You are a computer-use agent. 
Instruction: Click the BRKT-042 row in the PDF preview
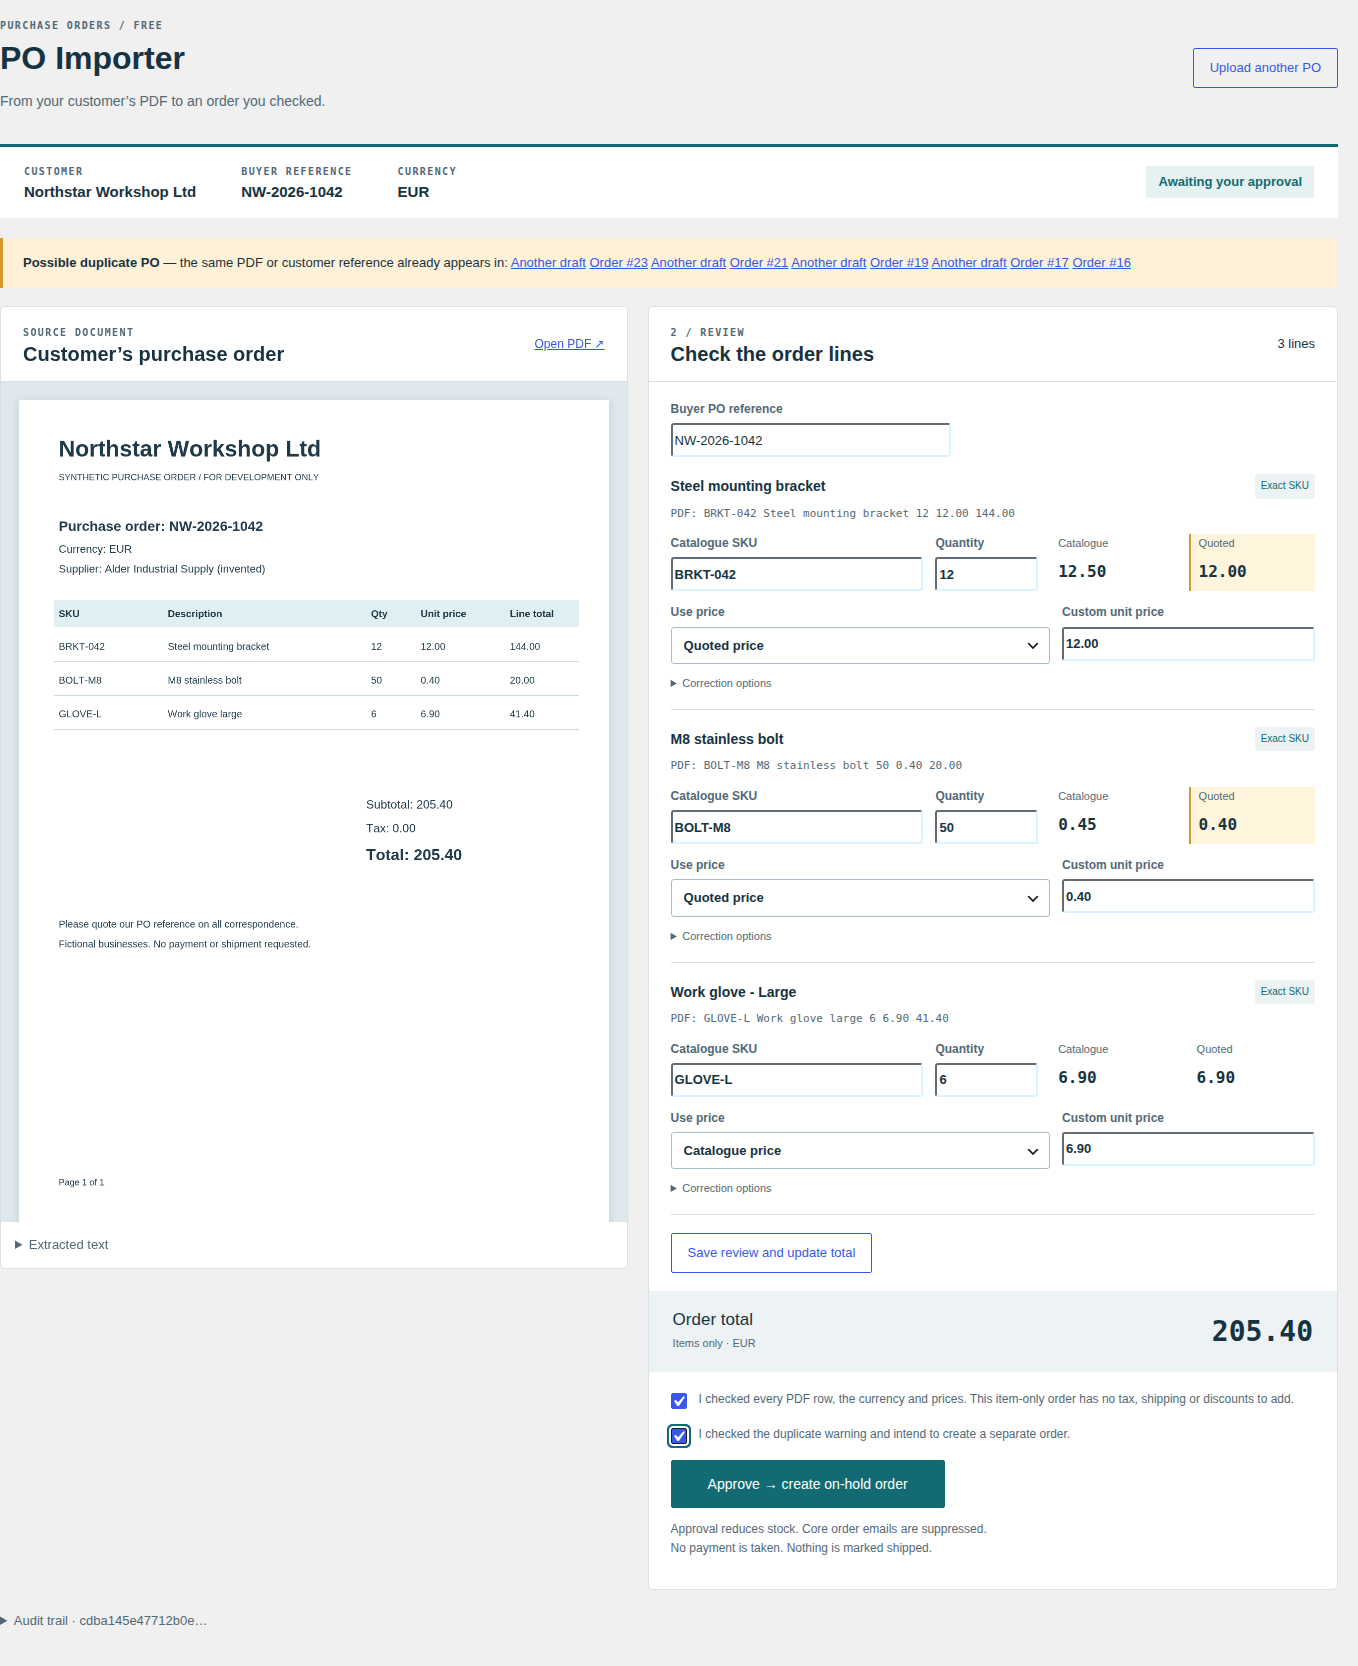pyautogui.click(x=316, y=647)
